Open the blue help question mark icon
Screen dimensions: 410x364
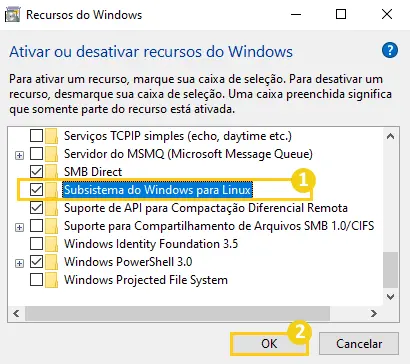point(390,51)
